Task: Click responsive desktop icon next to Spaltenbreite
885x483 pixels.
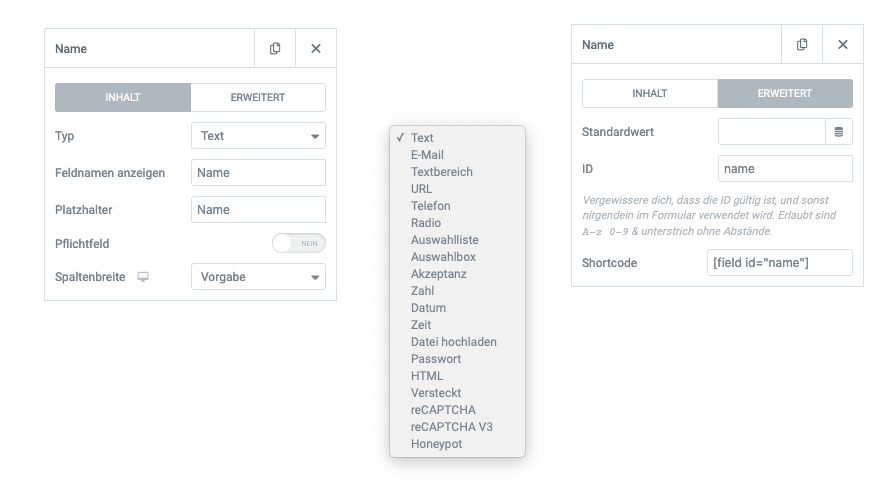Action: tap(143, 277)
